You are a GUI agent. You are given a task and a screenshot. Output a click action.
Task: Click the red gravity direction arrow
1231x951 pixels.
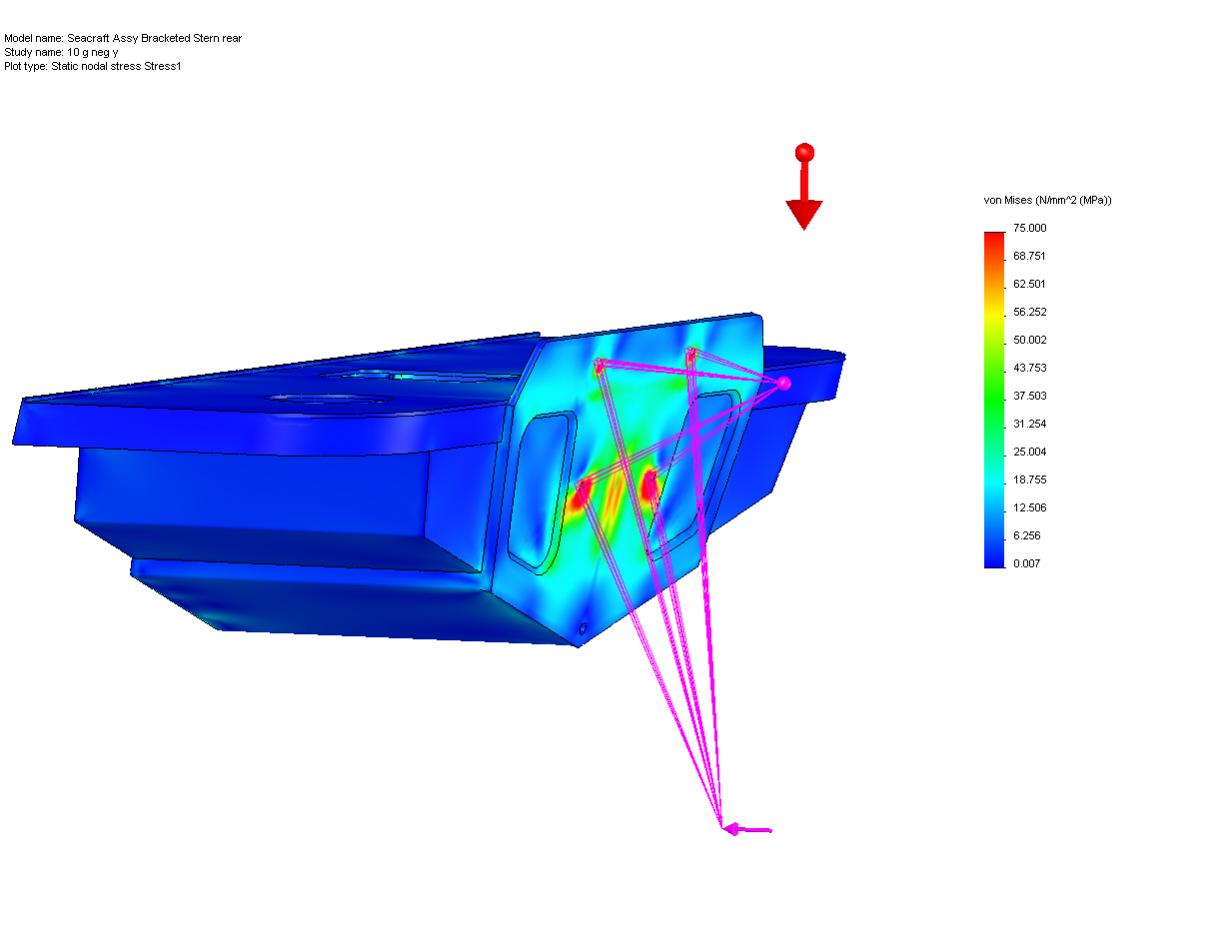(802, 188)
